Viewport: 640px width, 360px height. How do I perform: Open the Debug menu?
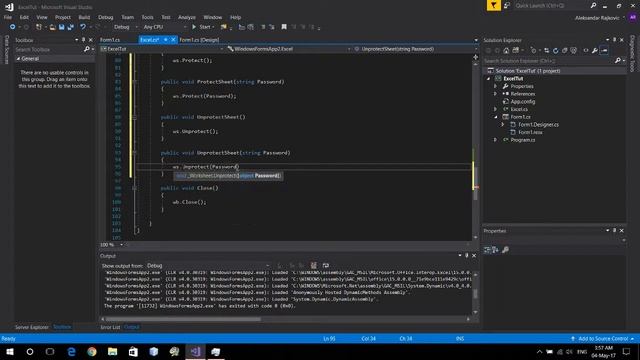tap(105, 17)
